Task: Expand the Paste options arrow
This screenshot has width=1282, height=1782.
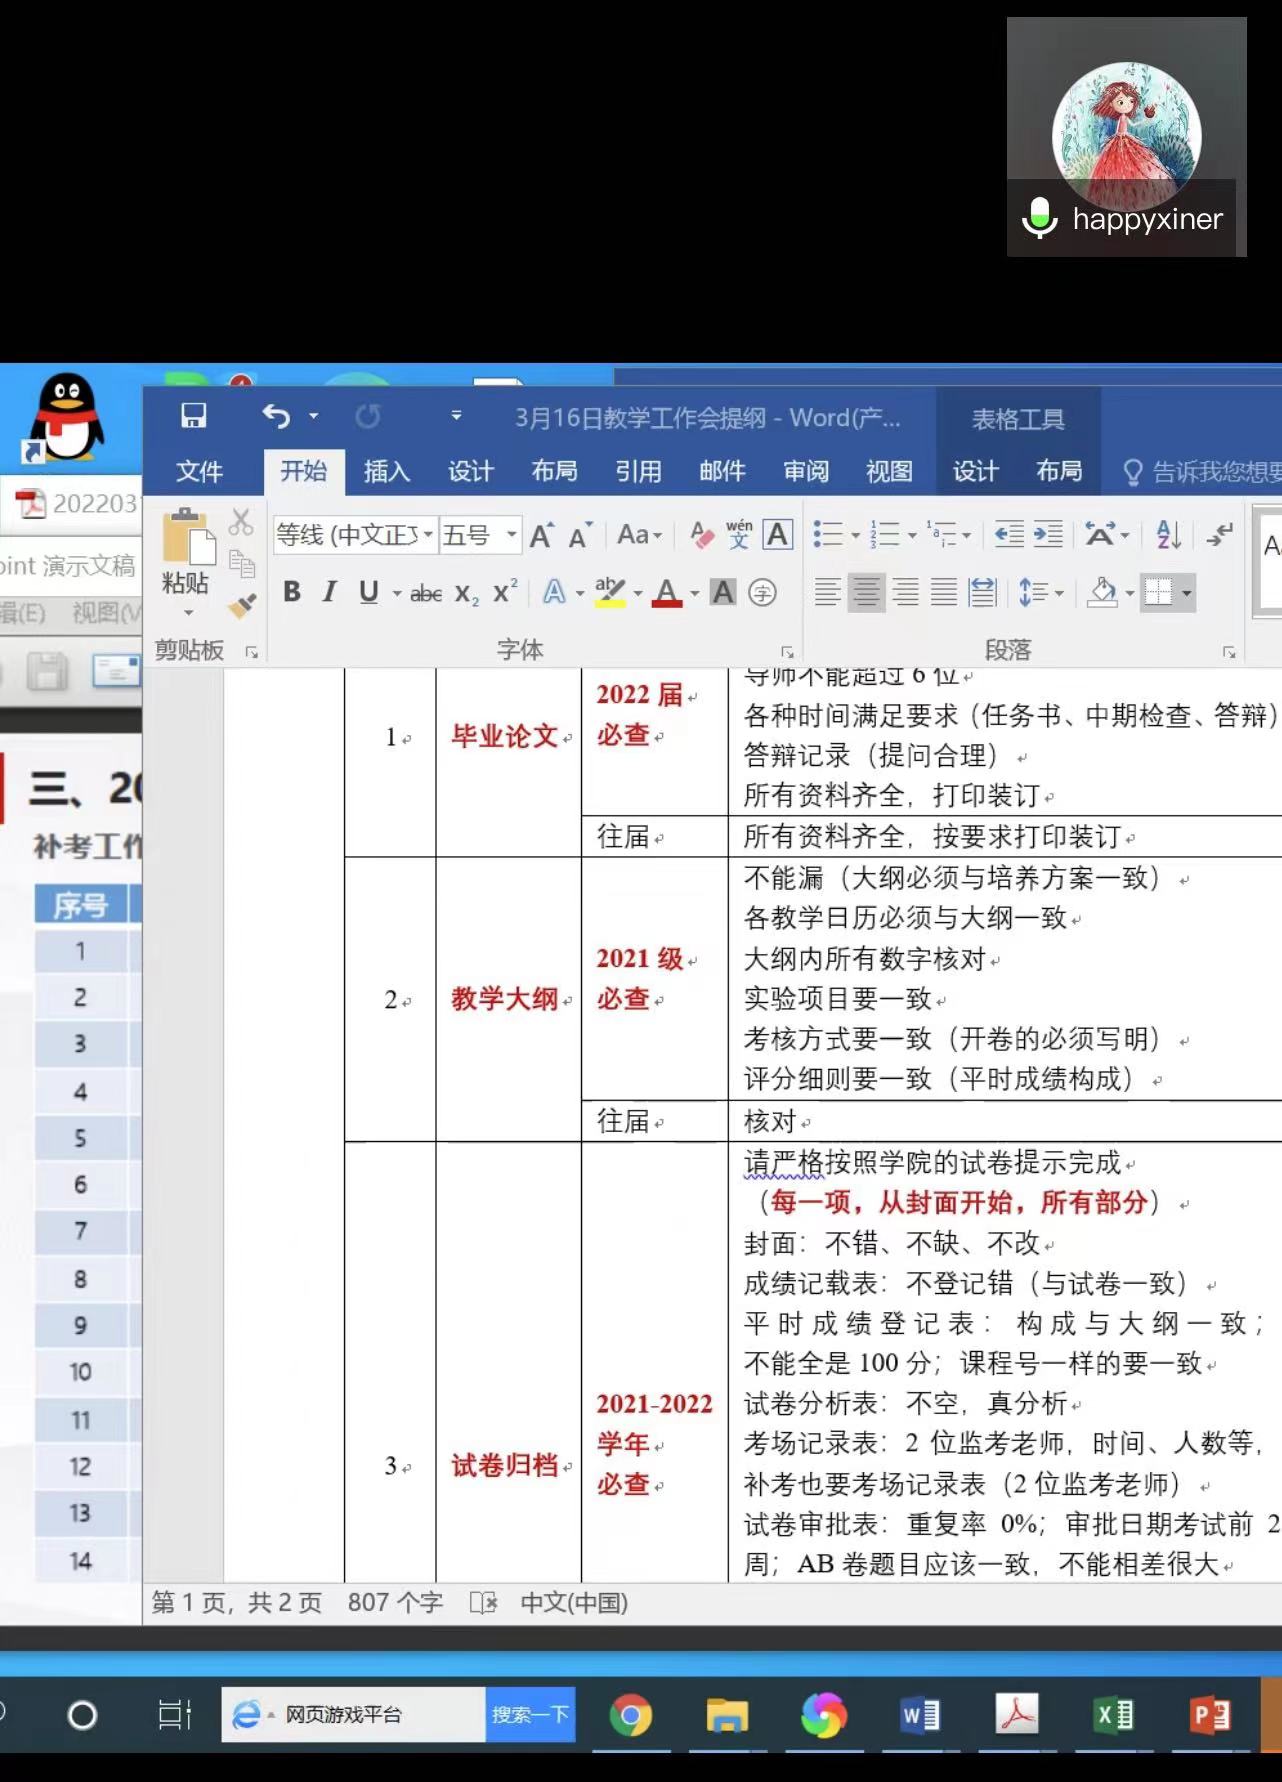Action: 187,612
